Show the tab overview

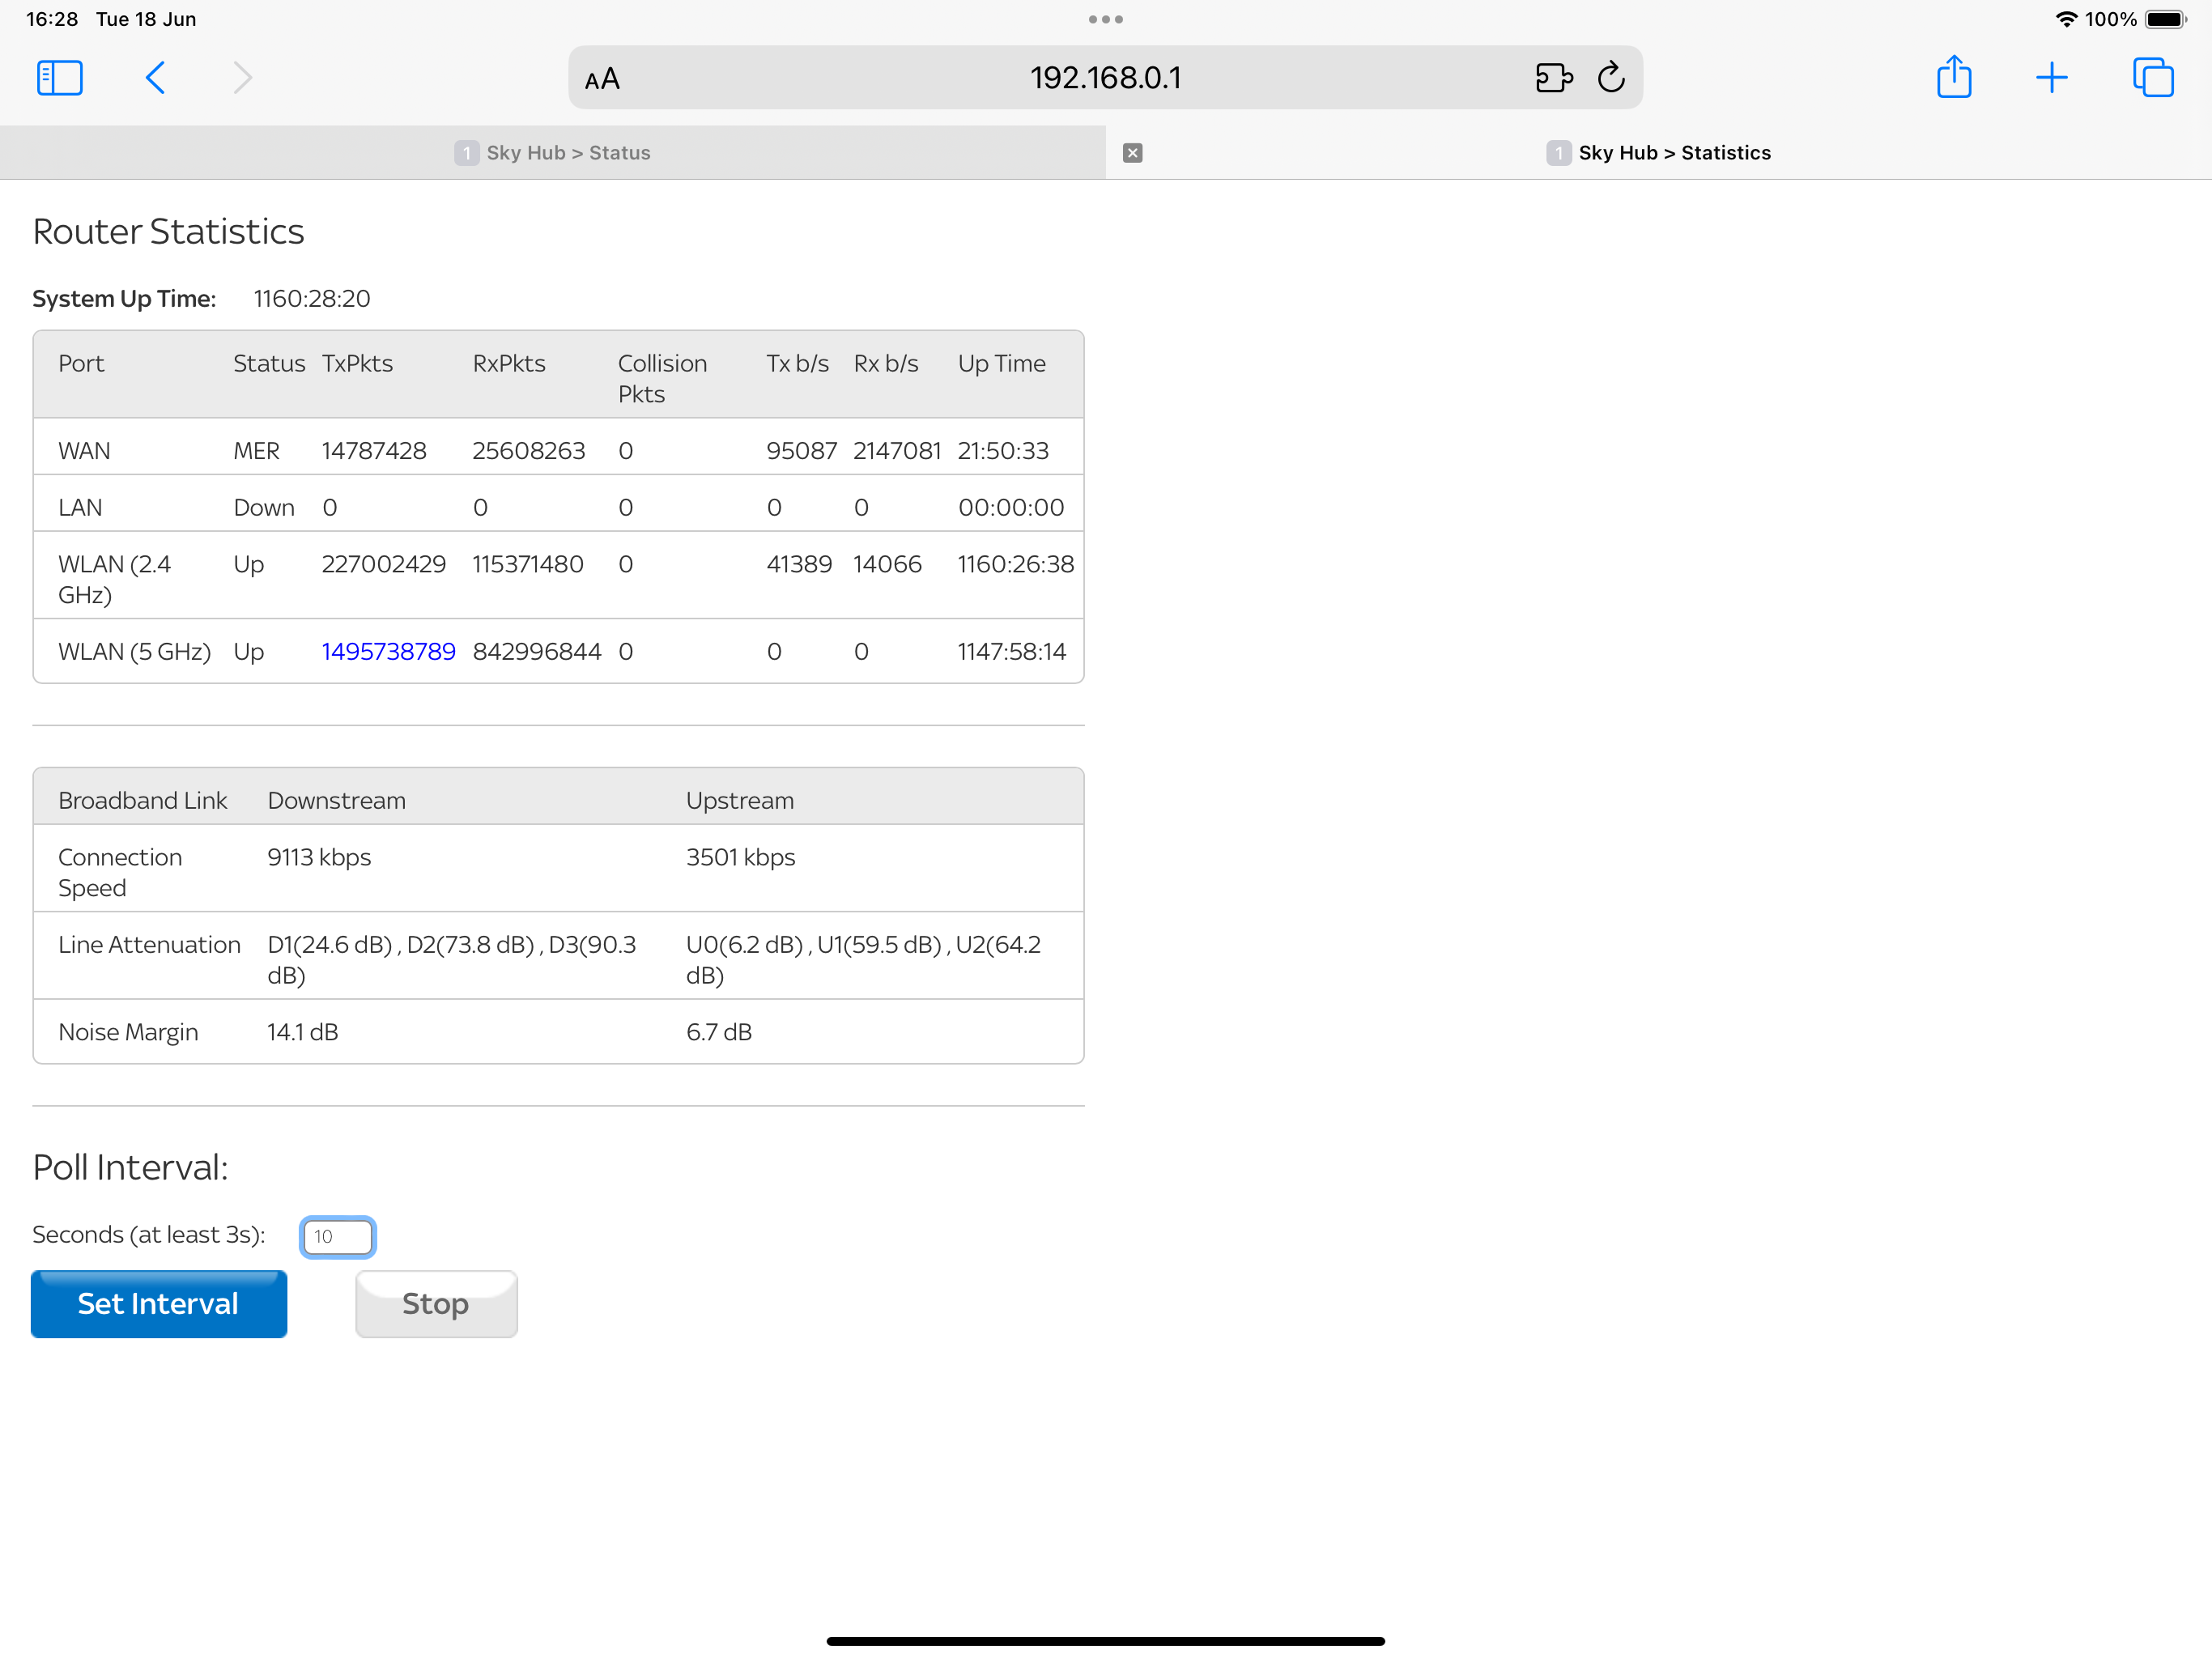(2152, 78)
